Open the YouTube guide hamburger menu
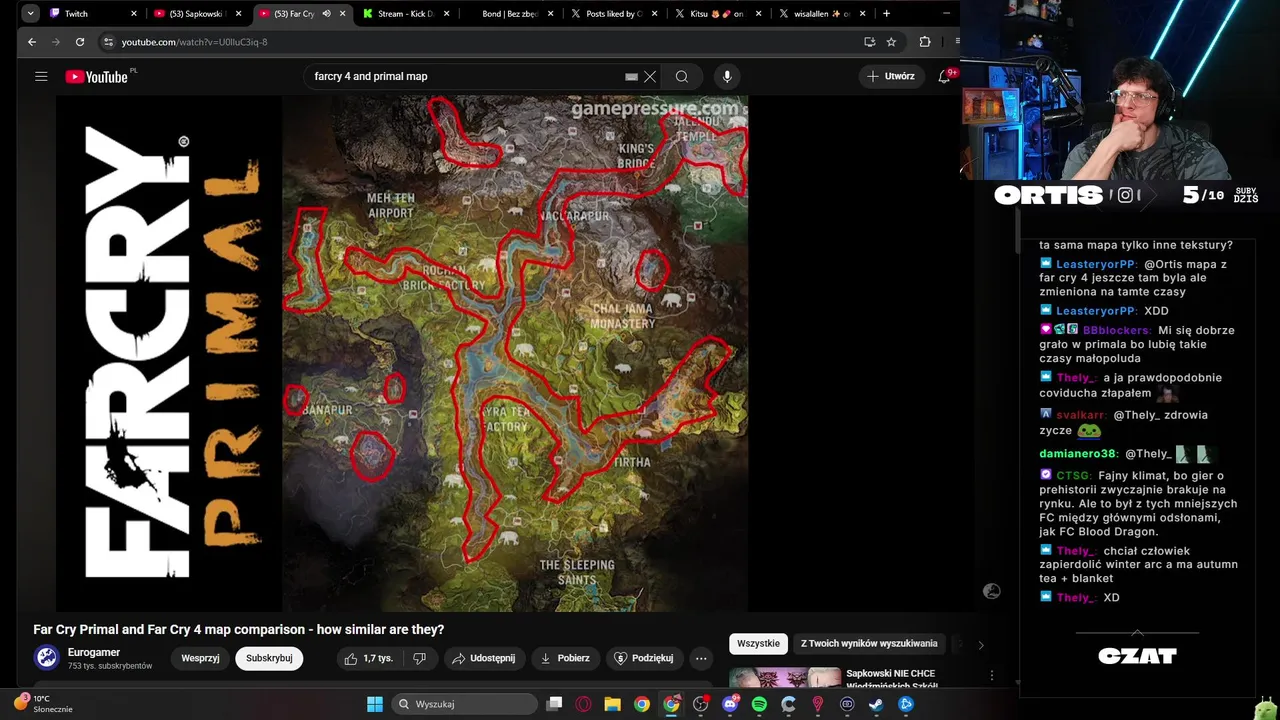The height and width of the screenshot is (720, 1280). [x=41, y=76]
